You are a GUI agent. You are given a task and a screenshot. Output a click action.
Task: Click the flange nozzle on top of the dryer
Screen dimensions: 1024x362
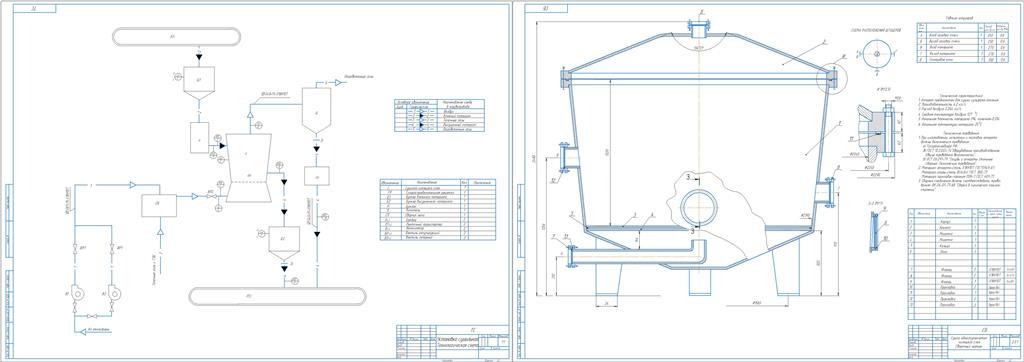coord(700,30)
